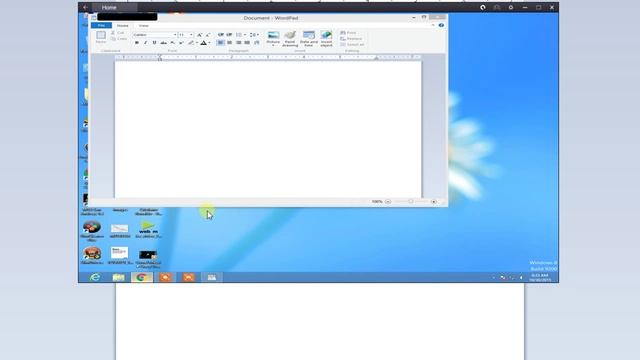This screenshot has height=360, width=640.
Task: Click the Insert object icon
Action: (326, 38)
